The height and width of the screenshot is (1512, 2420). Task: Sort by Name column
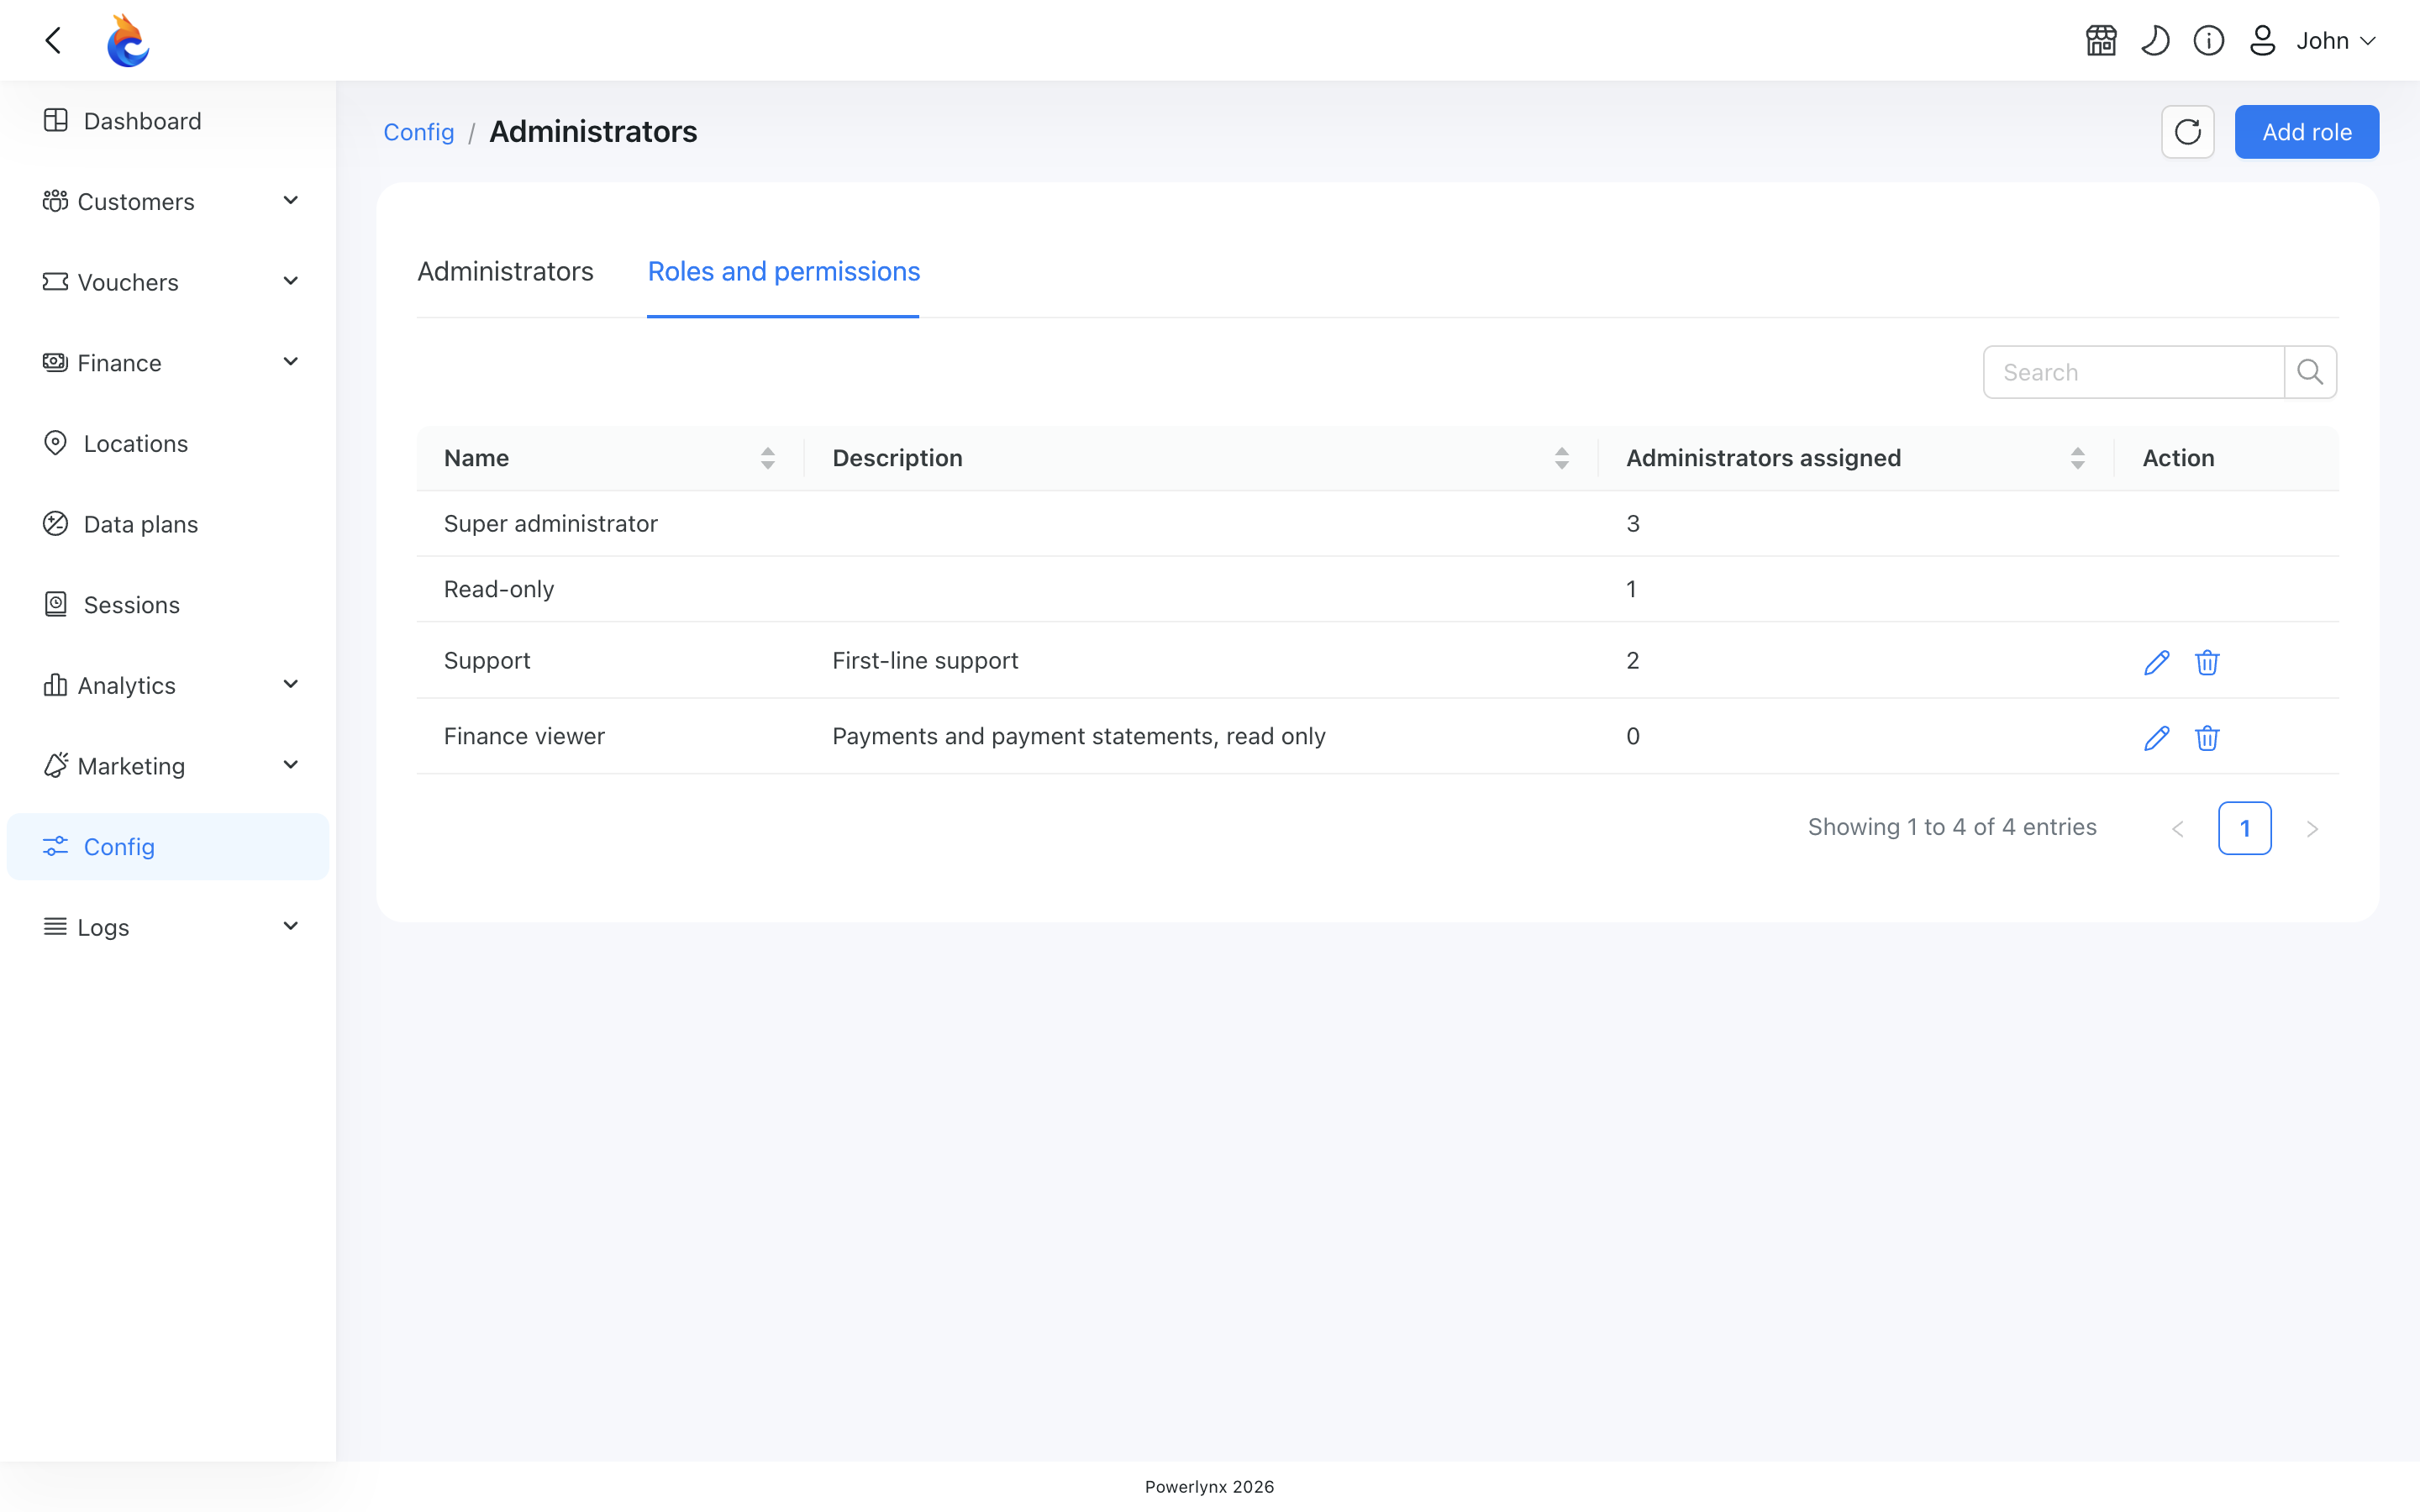[x=768, y=458]
